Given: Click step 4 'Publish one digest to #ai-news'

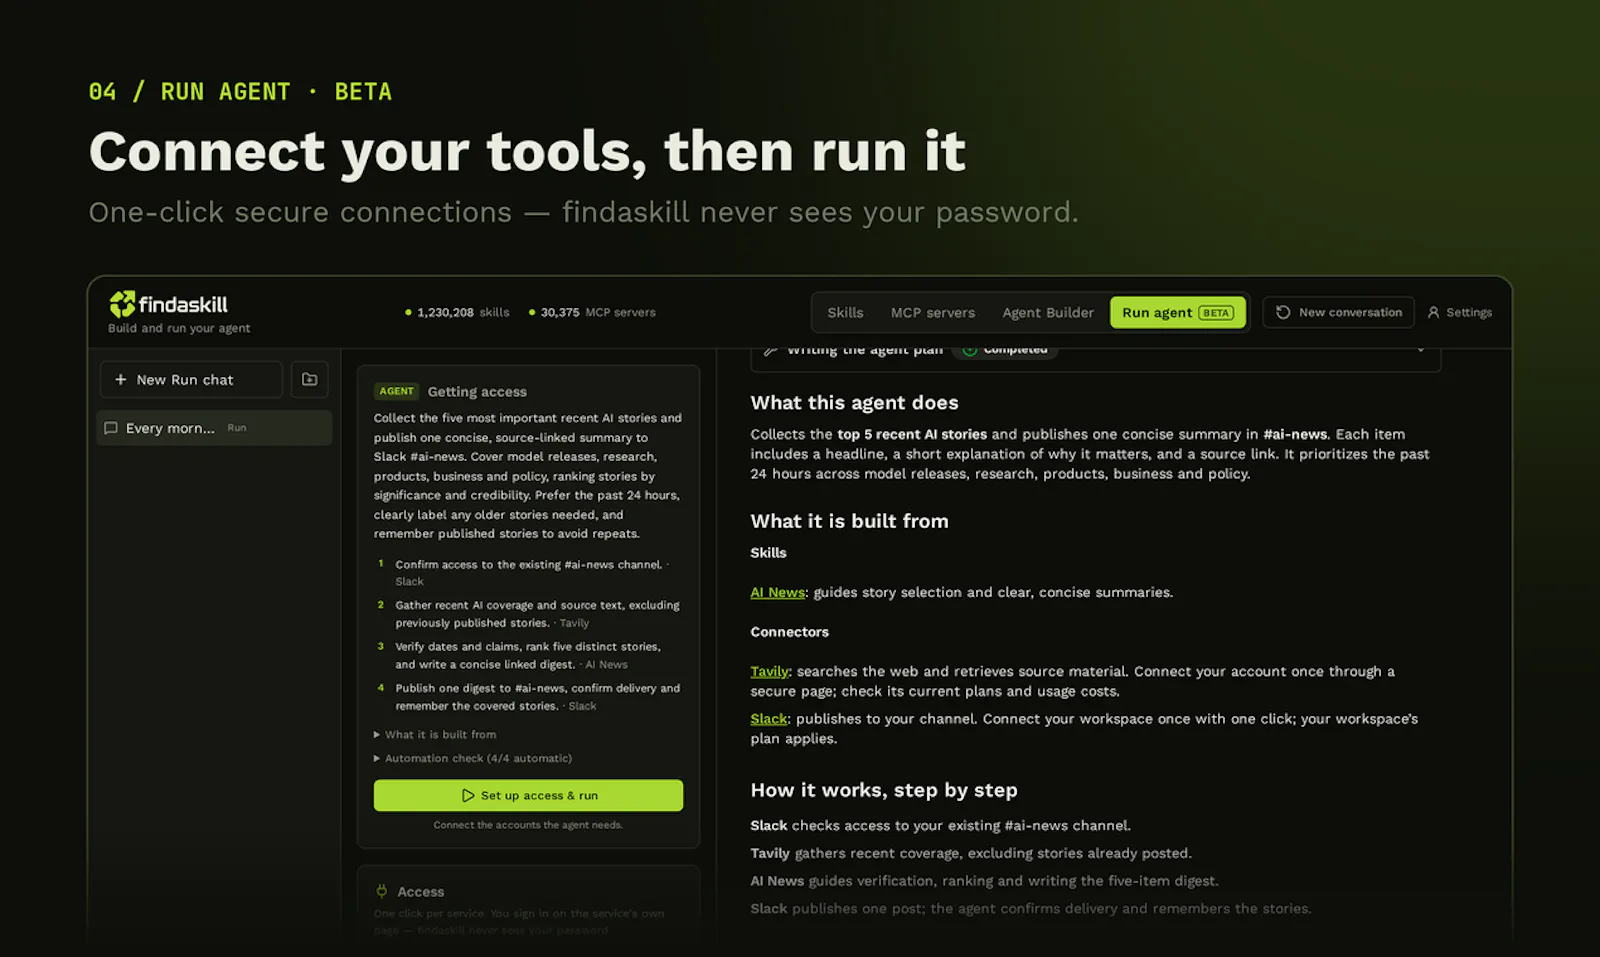Looking at the screenshot, I should click(529, 697).
